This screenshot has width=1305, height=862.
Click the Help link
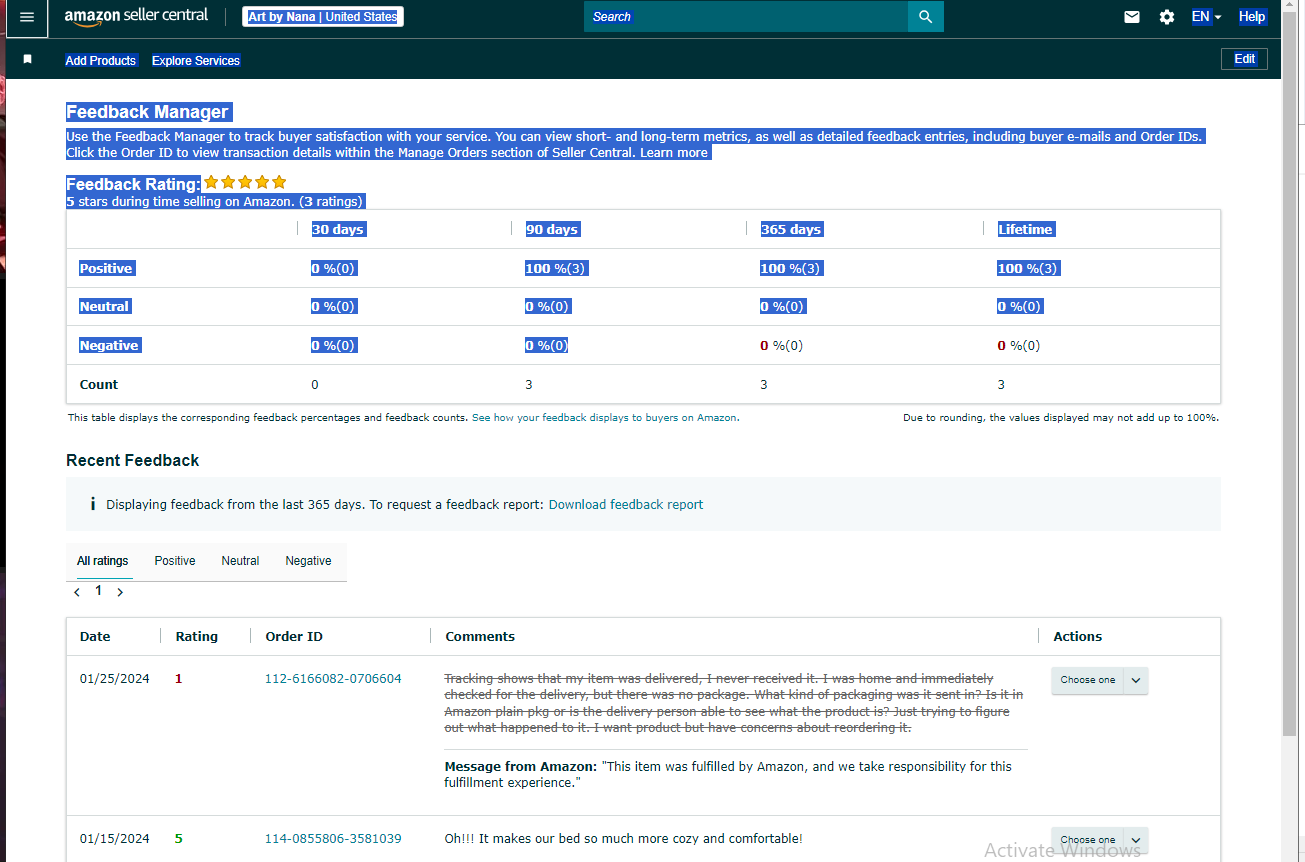point(1252,17)
